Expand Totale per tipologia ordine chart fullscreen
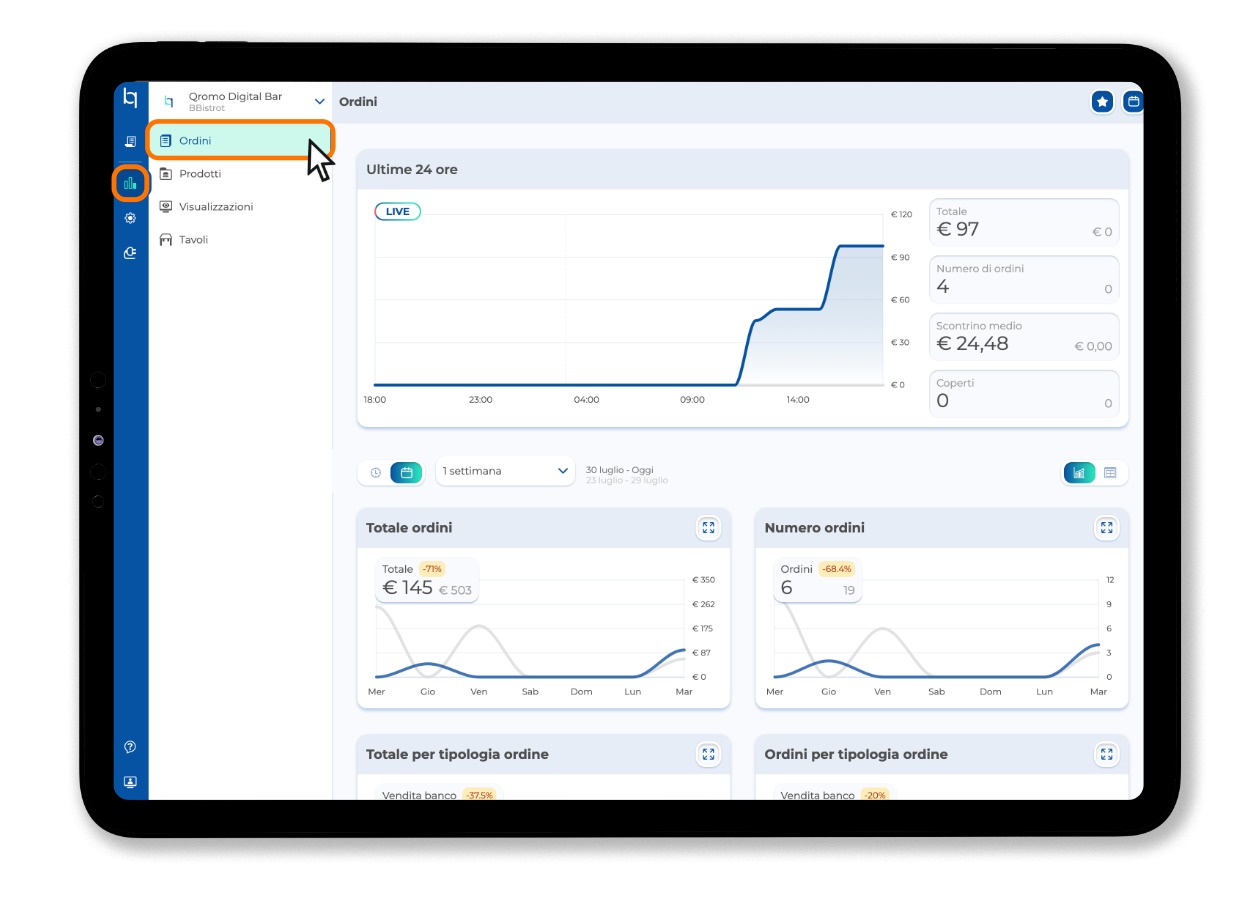1250x920 pixels. [709, 755]
